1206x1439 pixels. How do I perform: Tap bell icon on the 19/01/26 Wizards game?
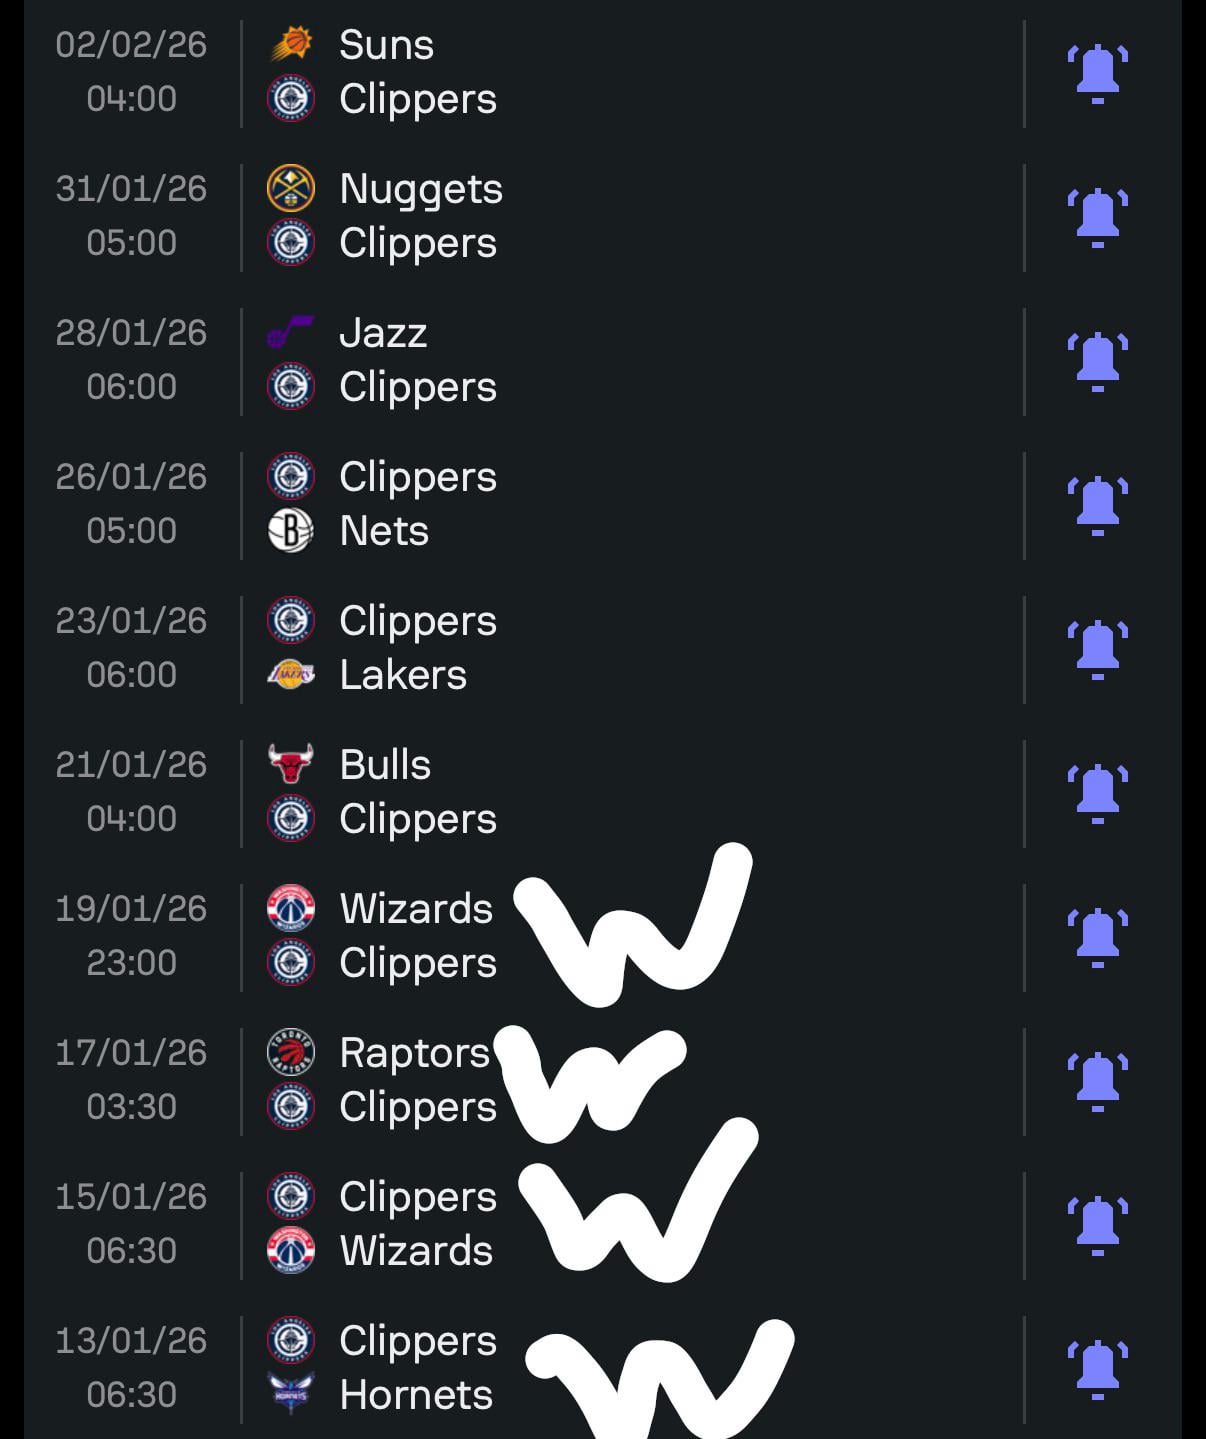1097,937
